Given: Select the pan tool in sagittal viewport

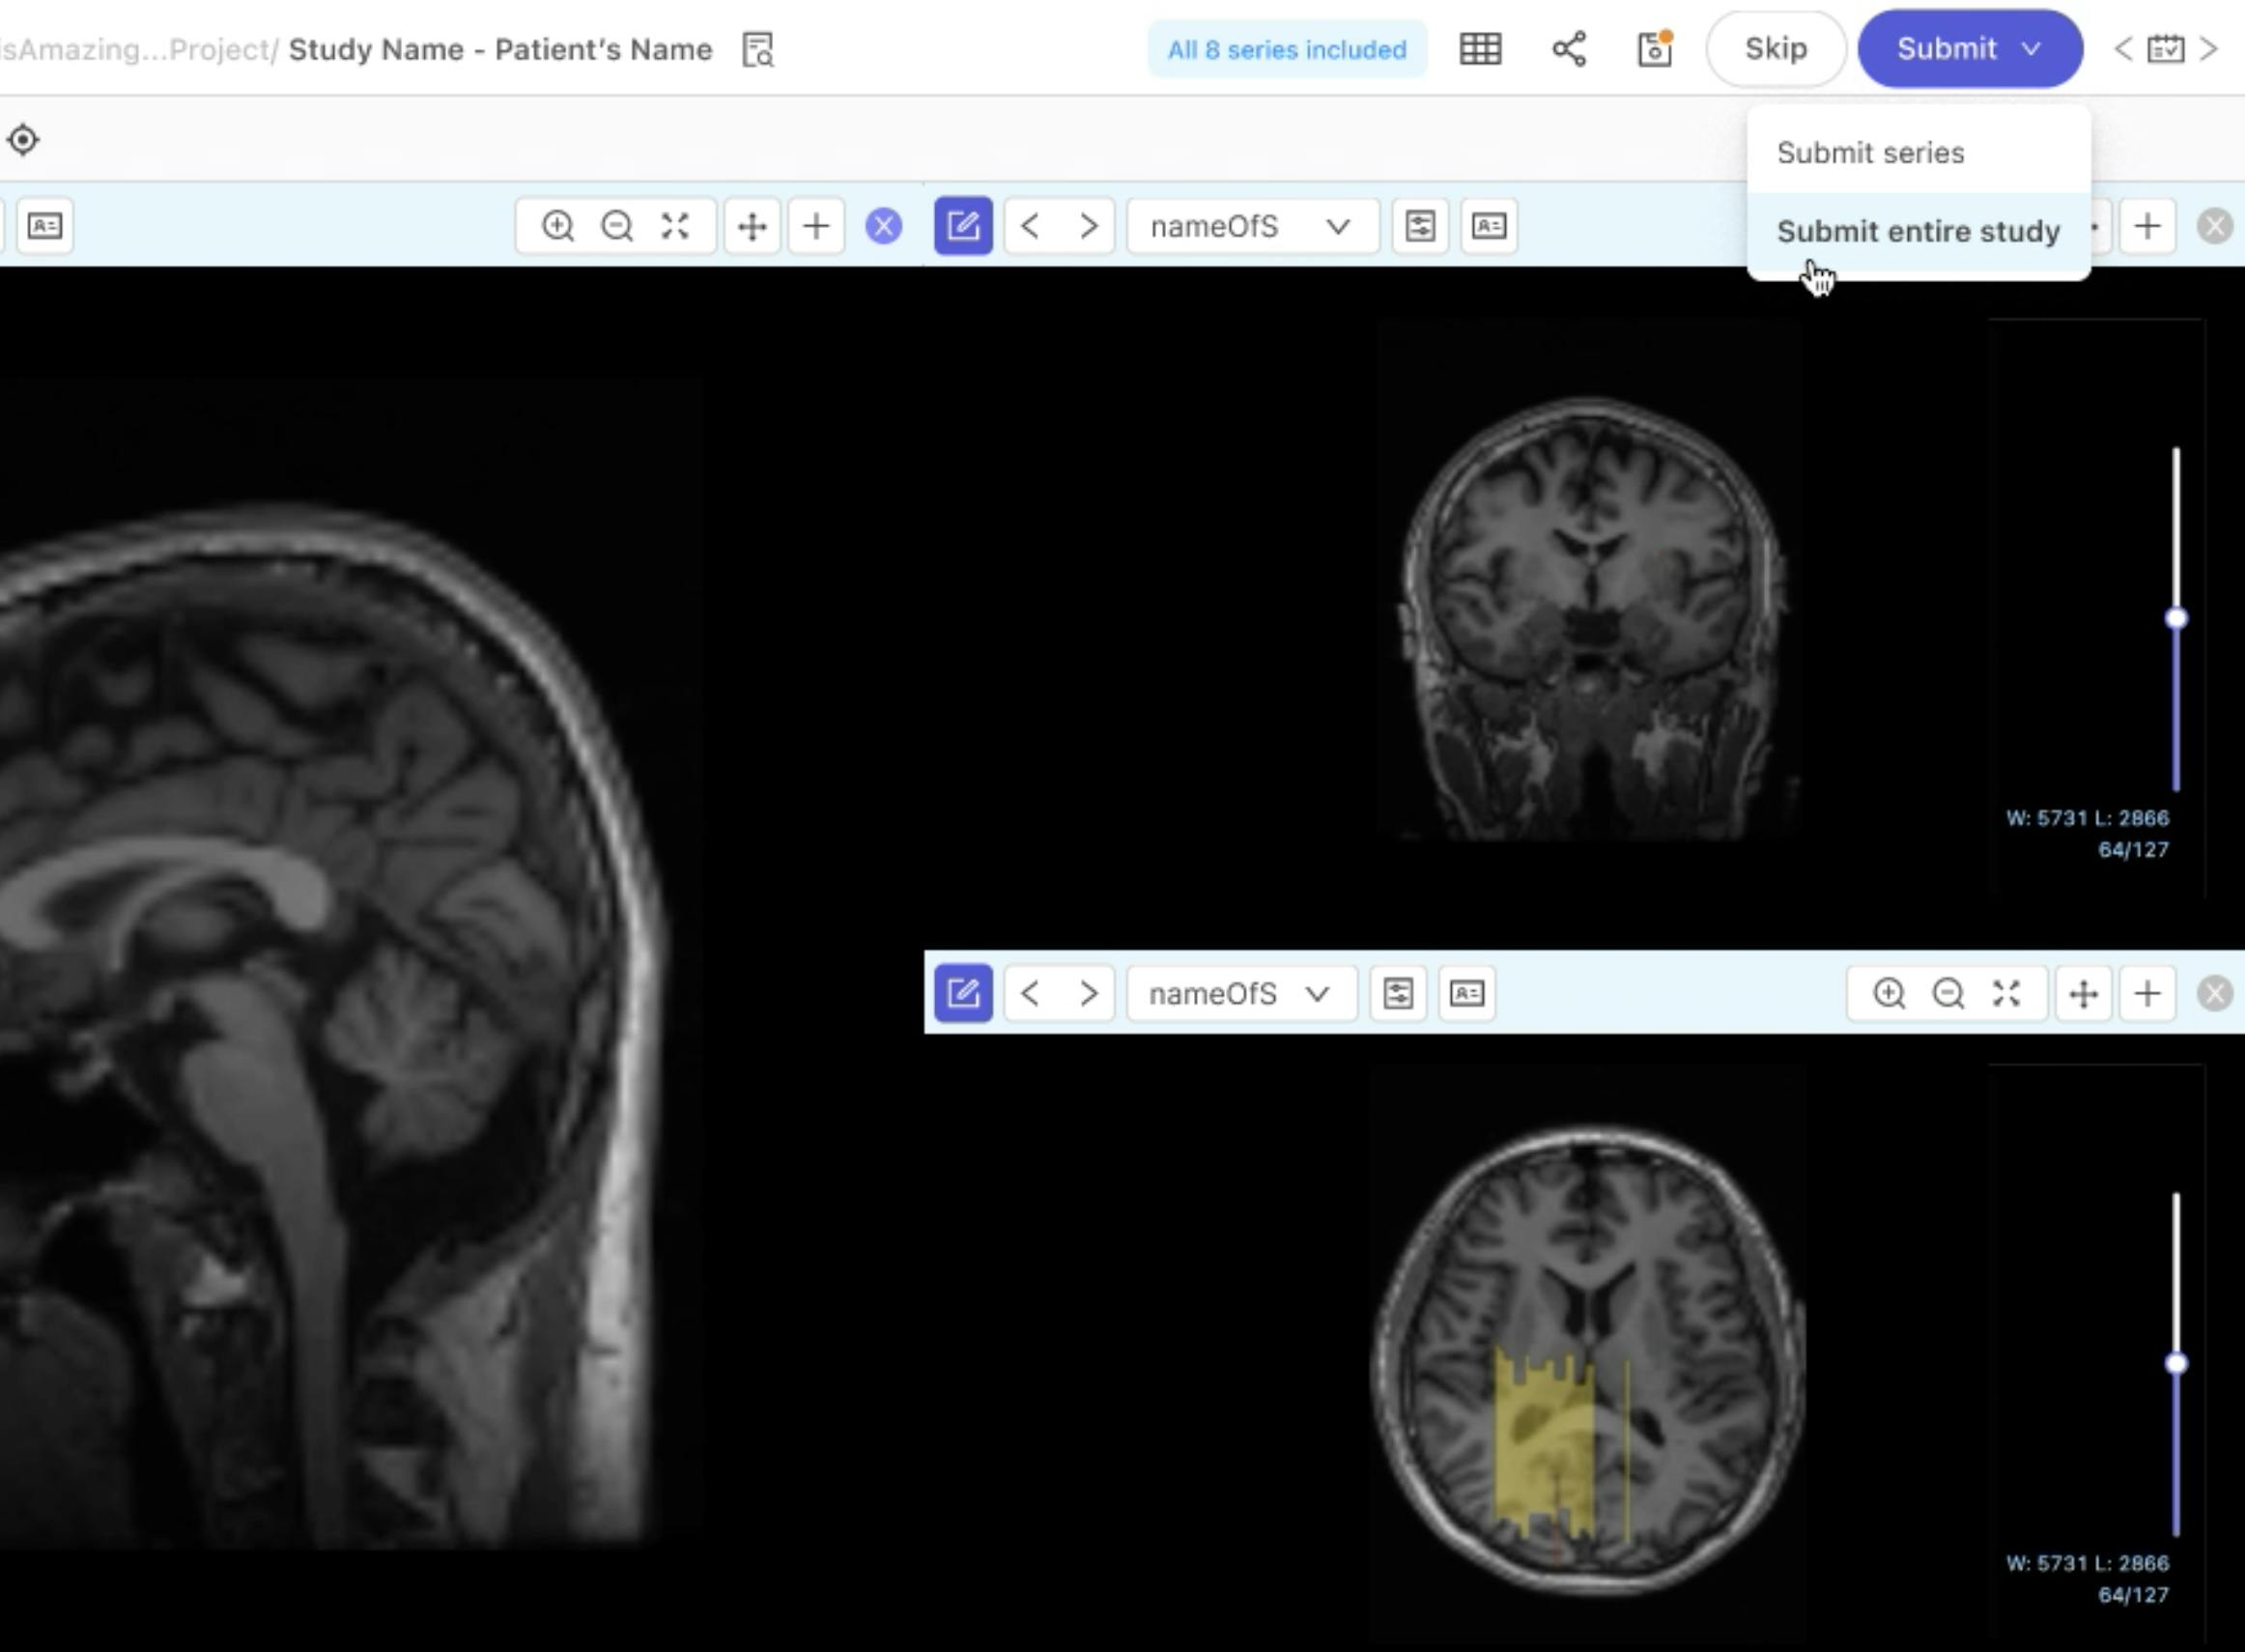Looking at the screenshot, I should [x=752, y=226].
